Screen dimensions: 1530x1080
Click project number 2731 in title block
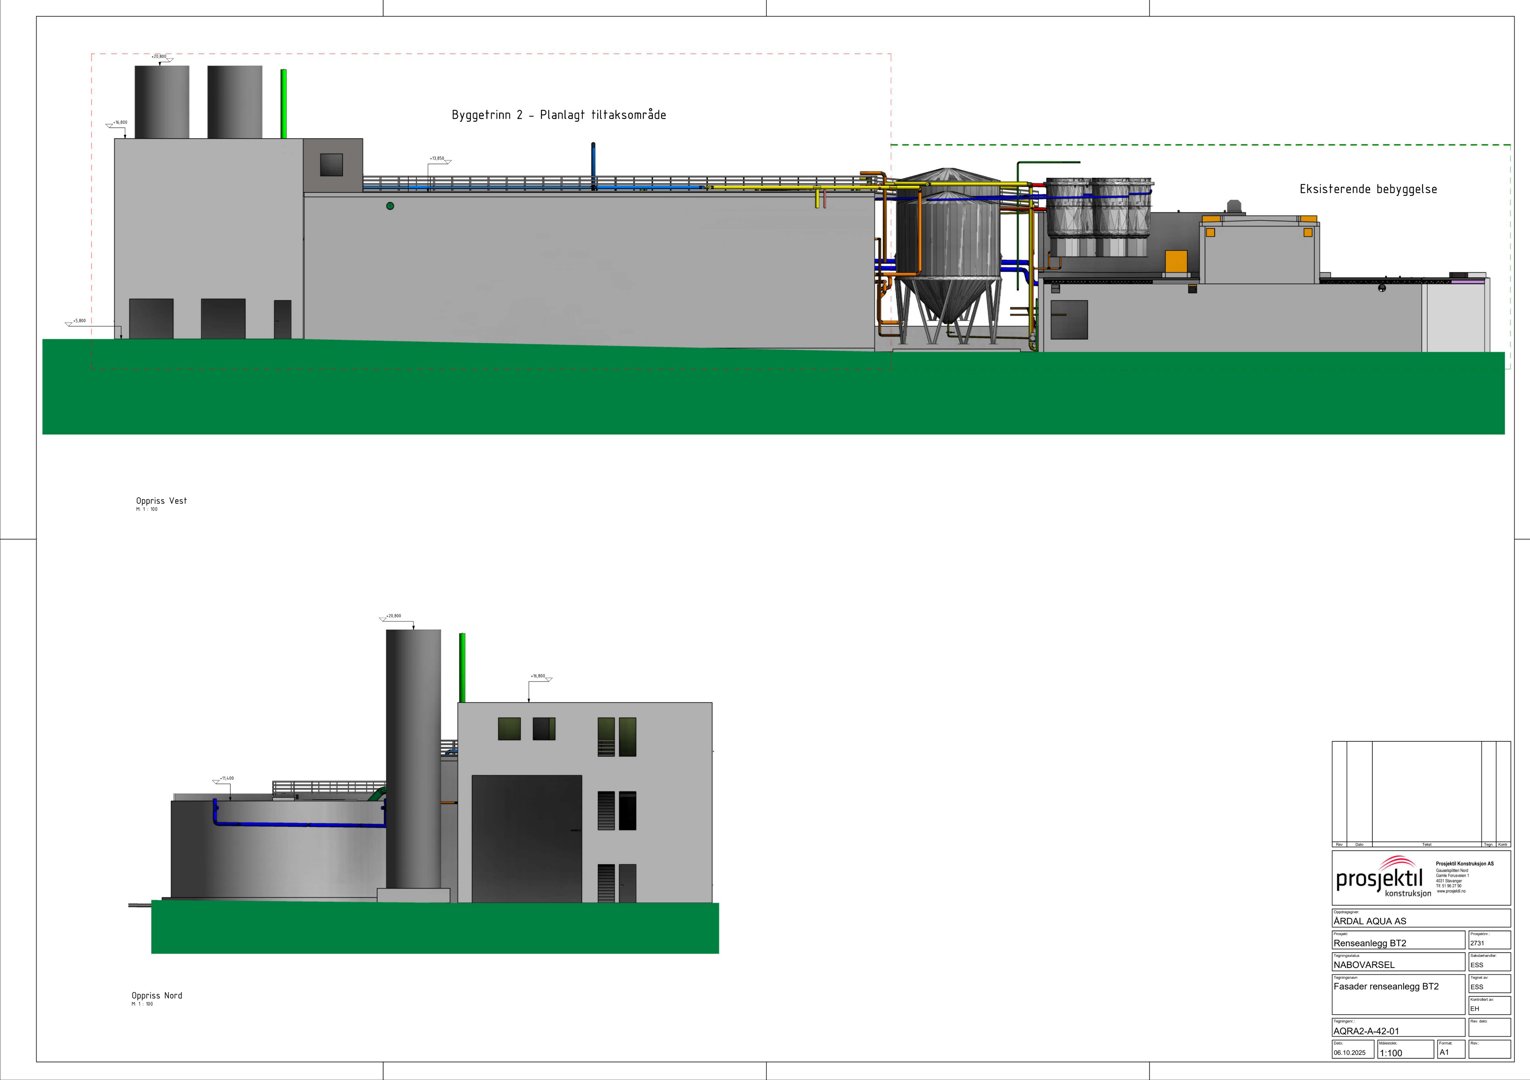pyautogui.click(x=1477, y=943)
